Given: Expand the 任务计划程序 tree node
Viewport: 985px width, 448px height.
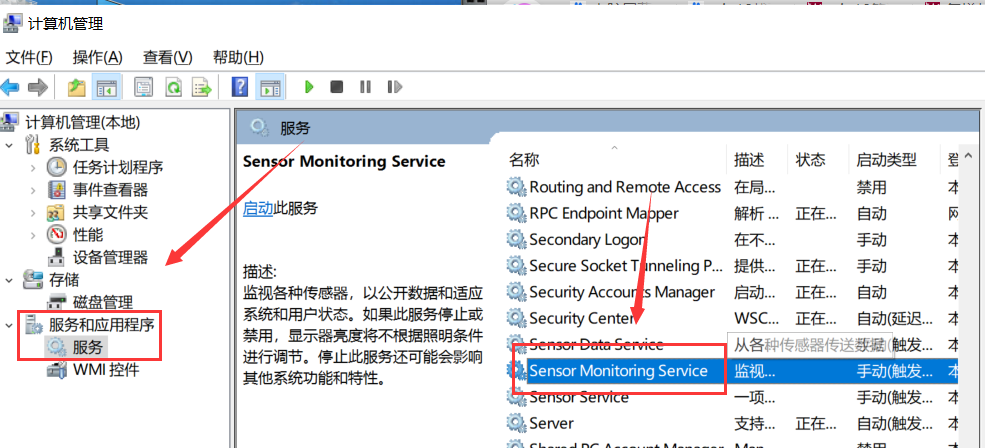Looking at the screenshot, I should click(34, 167).
